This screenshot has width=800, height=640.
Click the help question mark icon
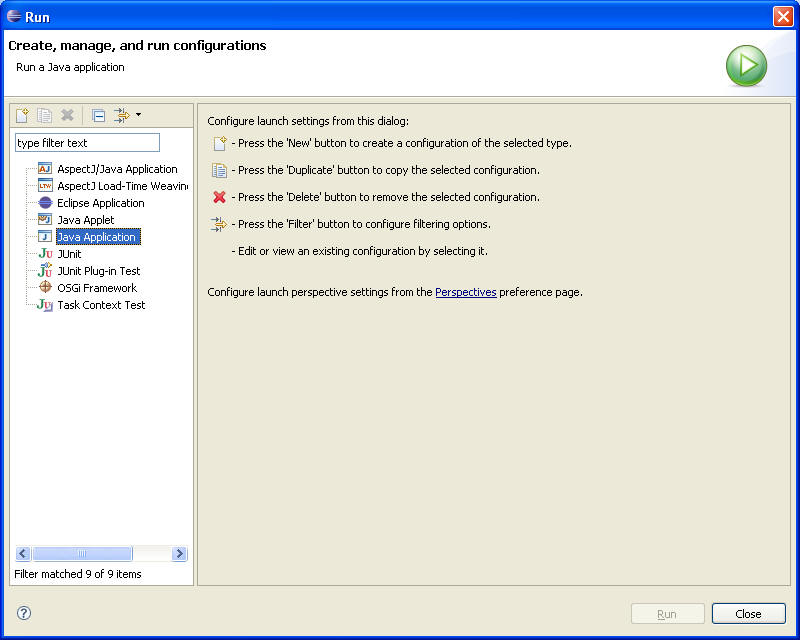24,613
